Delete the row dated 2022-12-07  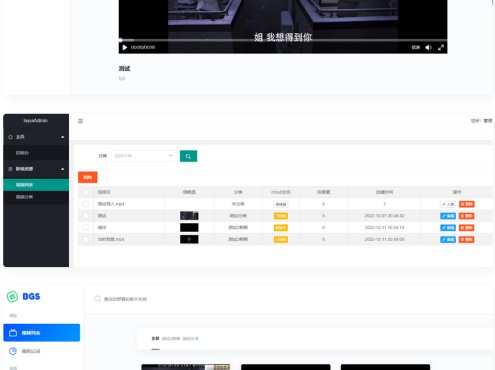[467, 216]
